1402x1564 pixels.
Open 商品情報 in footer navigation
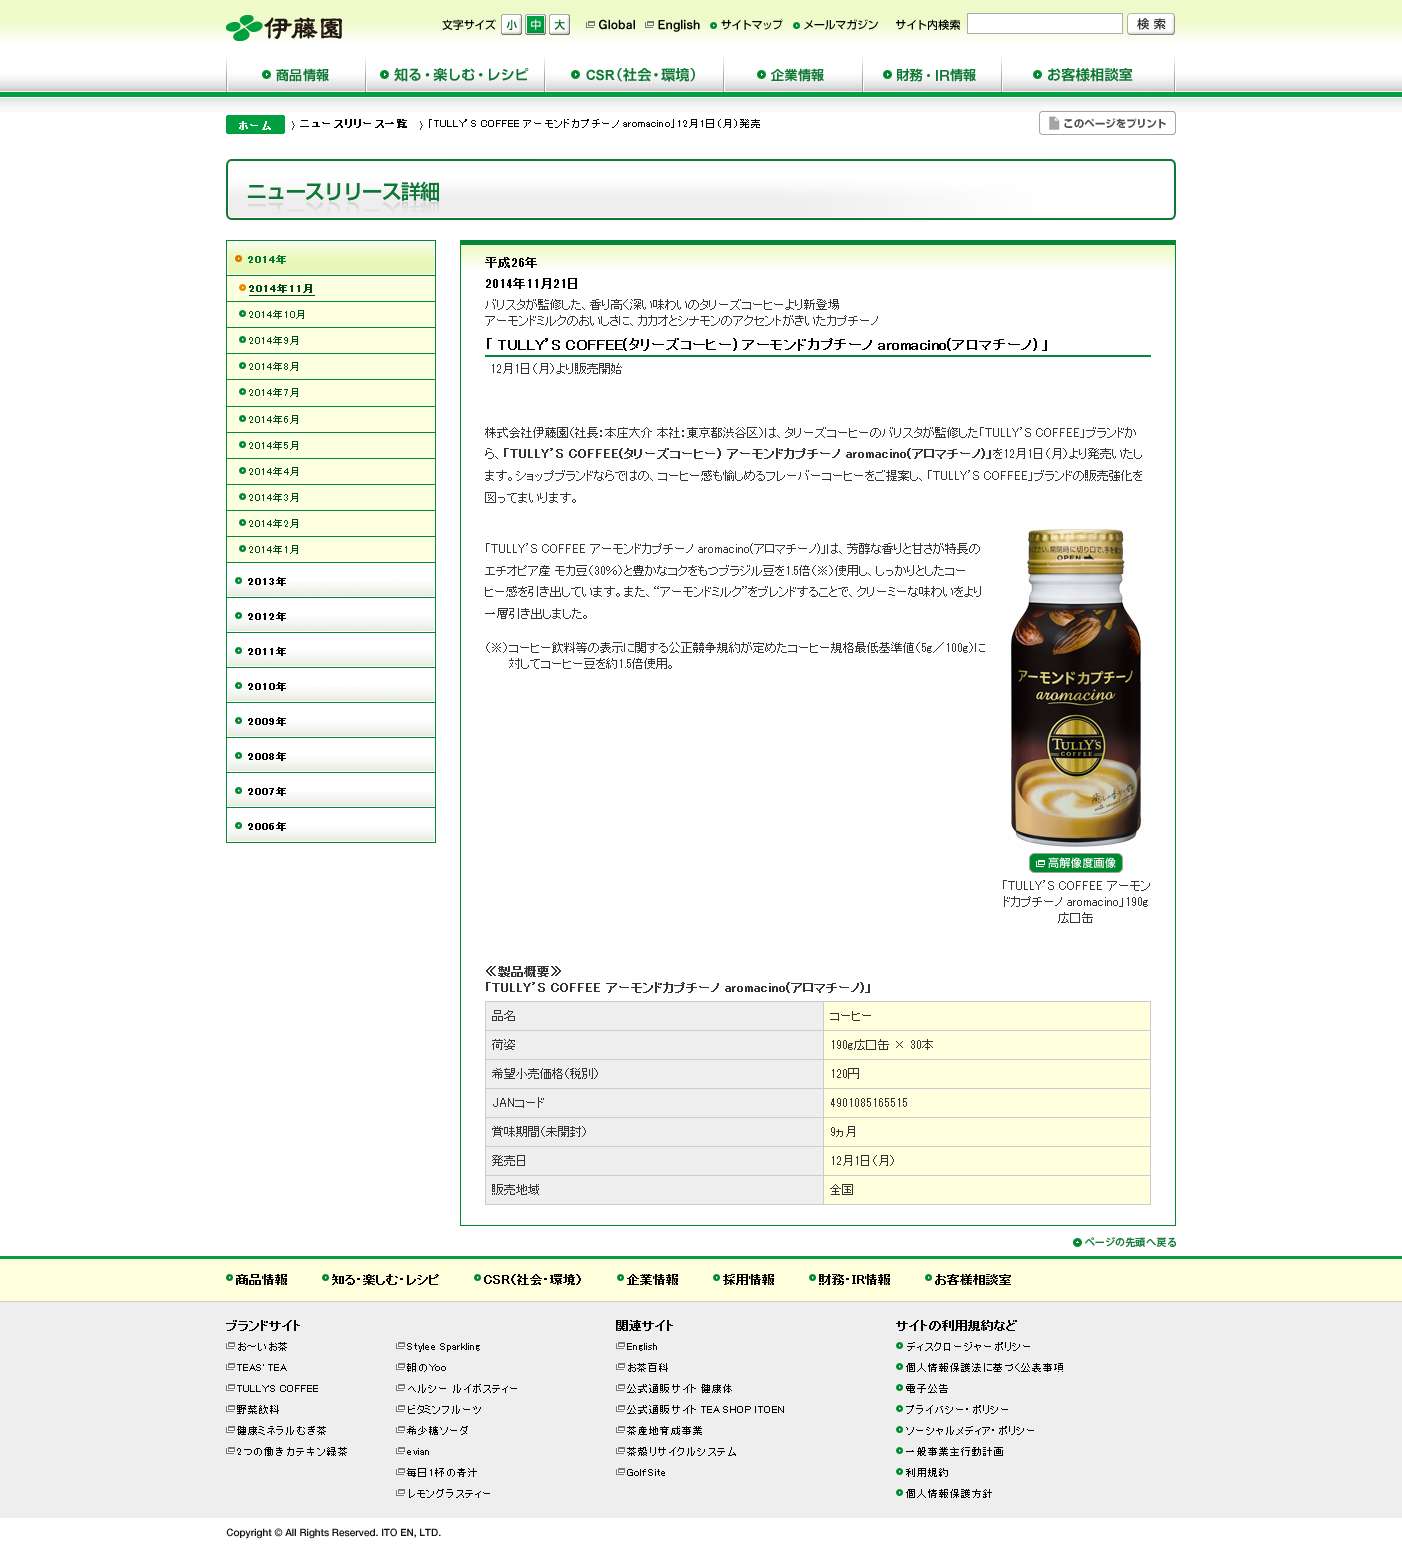(257, 1279)
